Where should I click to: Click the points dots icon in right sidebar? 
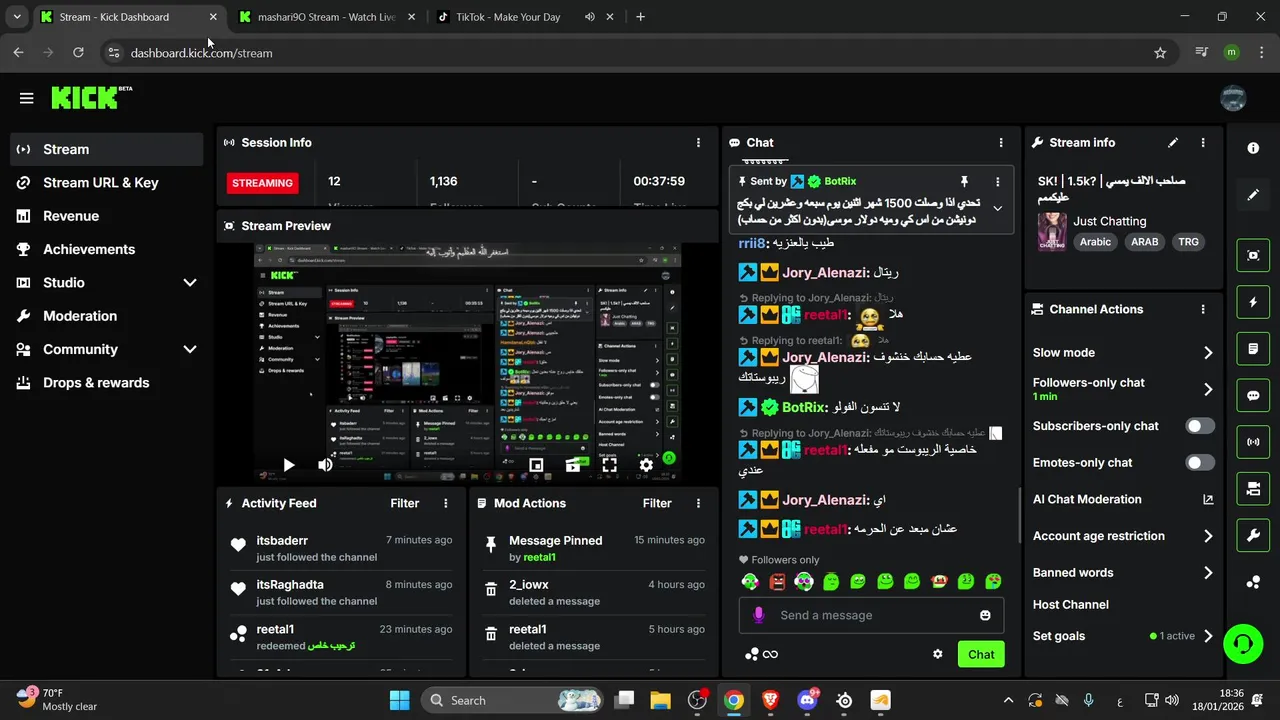(1253, 582)
